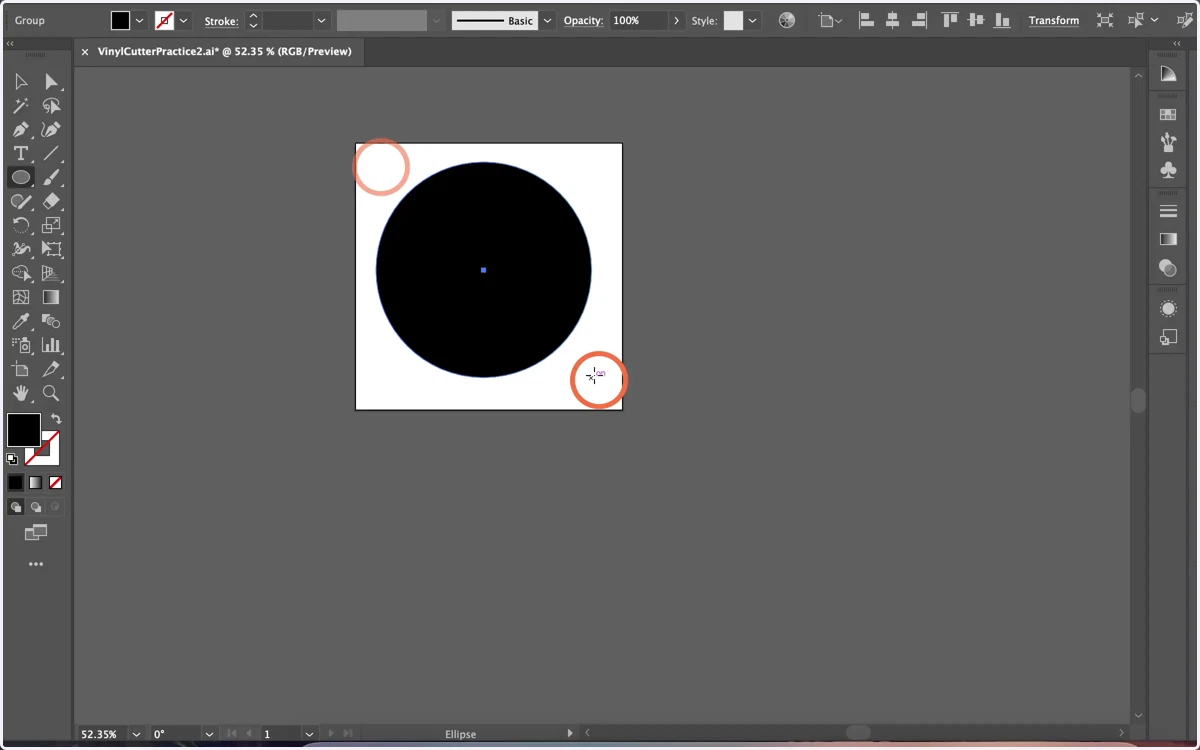The image size is (1200, 750).
Task: Open the Stroke panel link
Action: pyautogui.click(x=221, y=20)
